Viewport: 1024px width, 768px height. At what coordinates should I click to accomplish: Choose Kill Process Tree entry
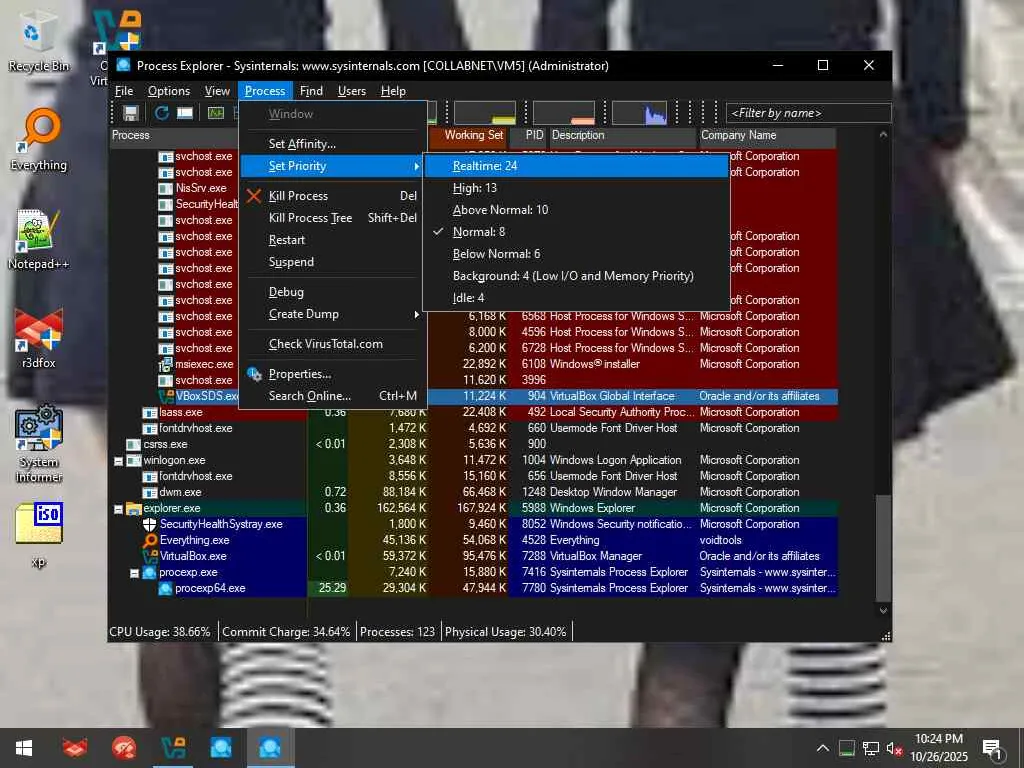tap(334, 218)
